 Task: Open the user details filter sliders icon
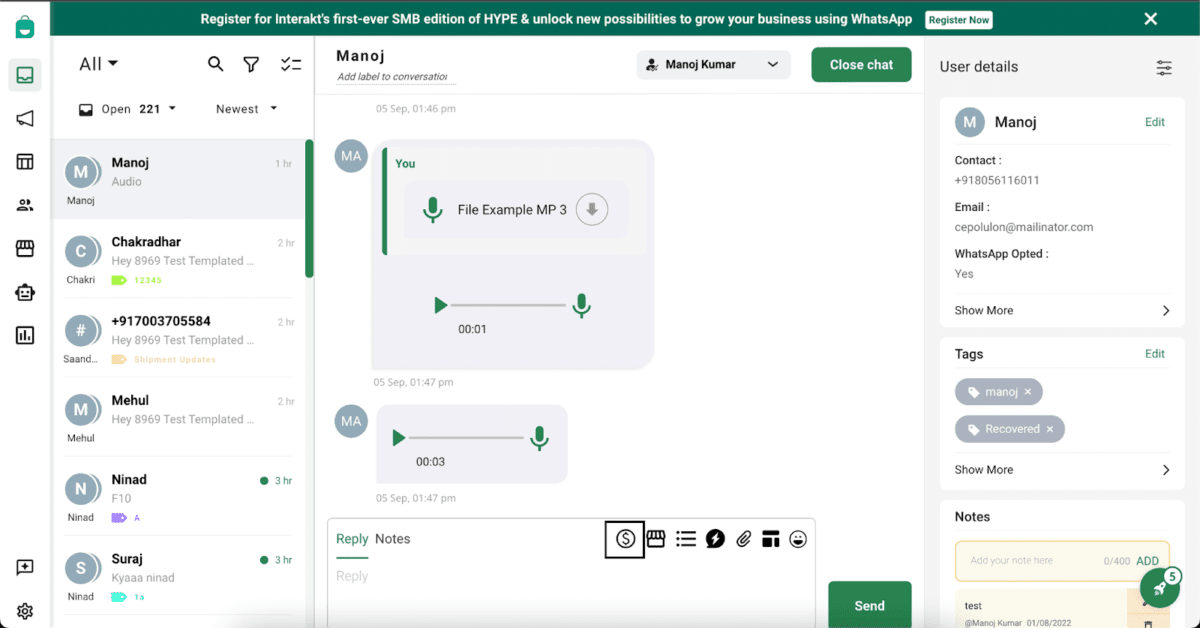point(1163,68)
